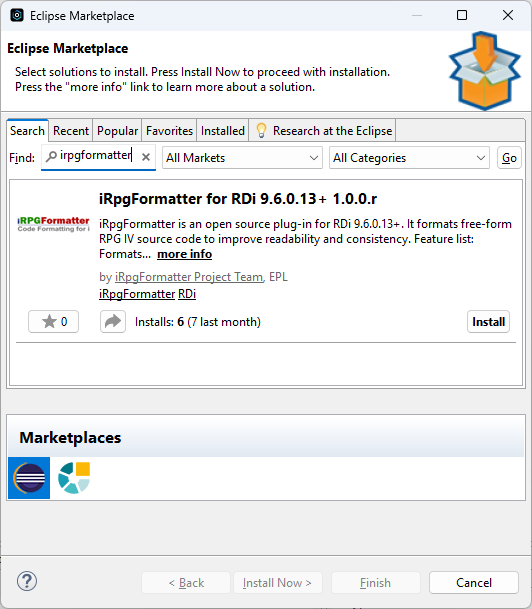Click the Go button

click(x=509, y=158)
